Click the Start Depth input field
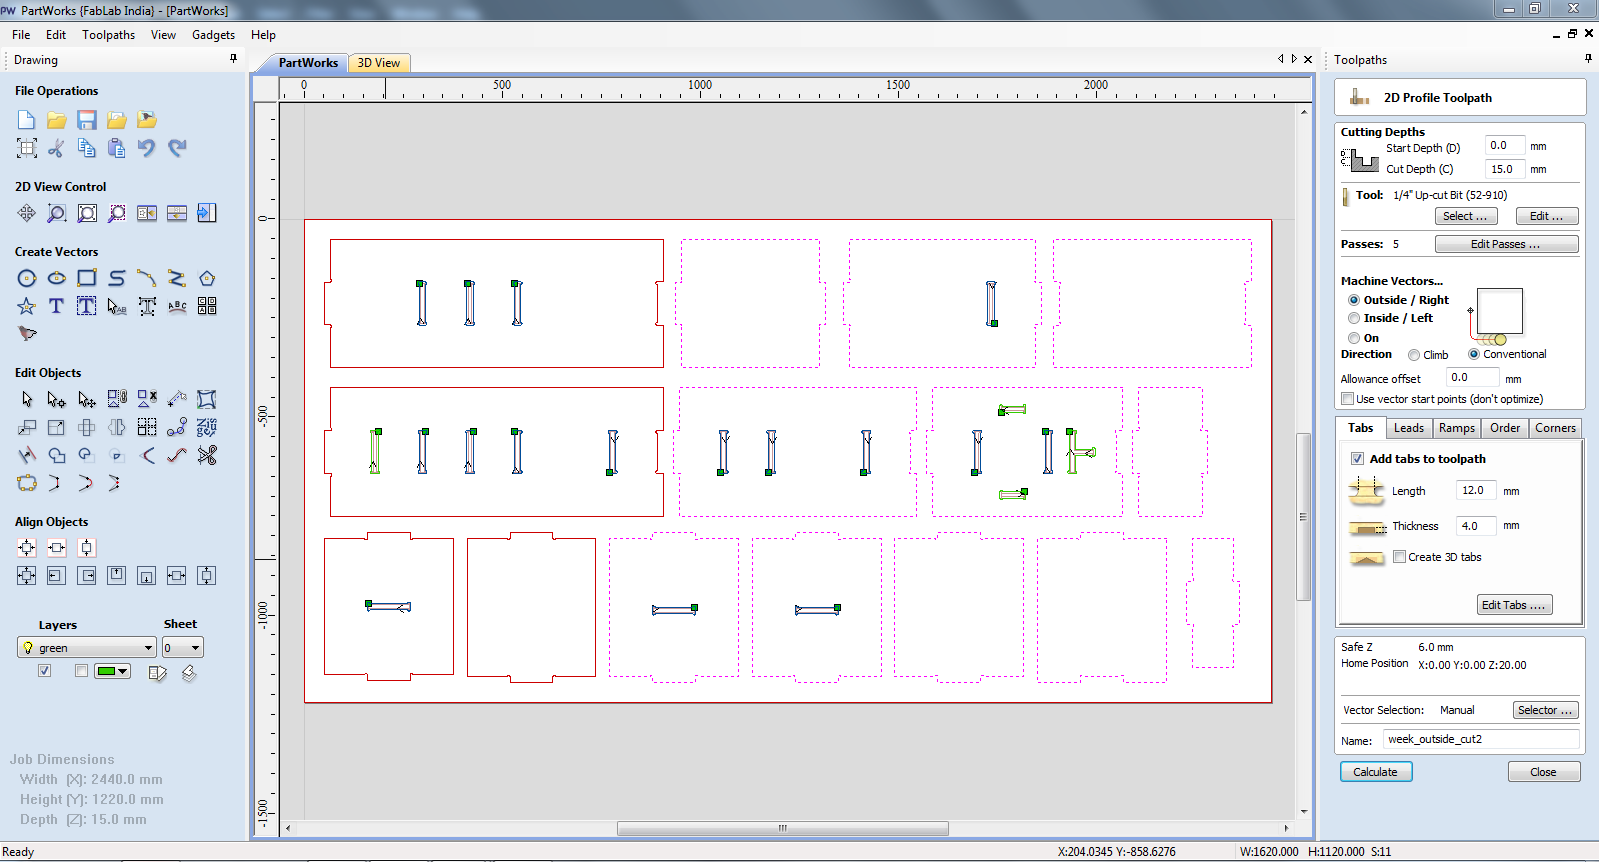Viewport: 1599px width, 862px height. 1504,145
